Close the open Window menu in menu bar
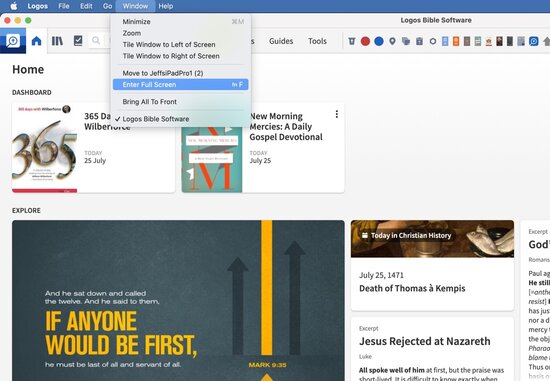 (135, 6)
